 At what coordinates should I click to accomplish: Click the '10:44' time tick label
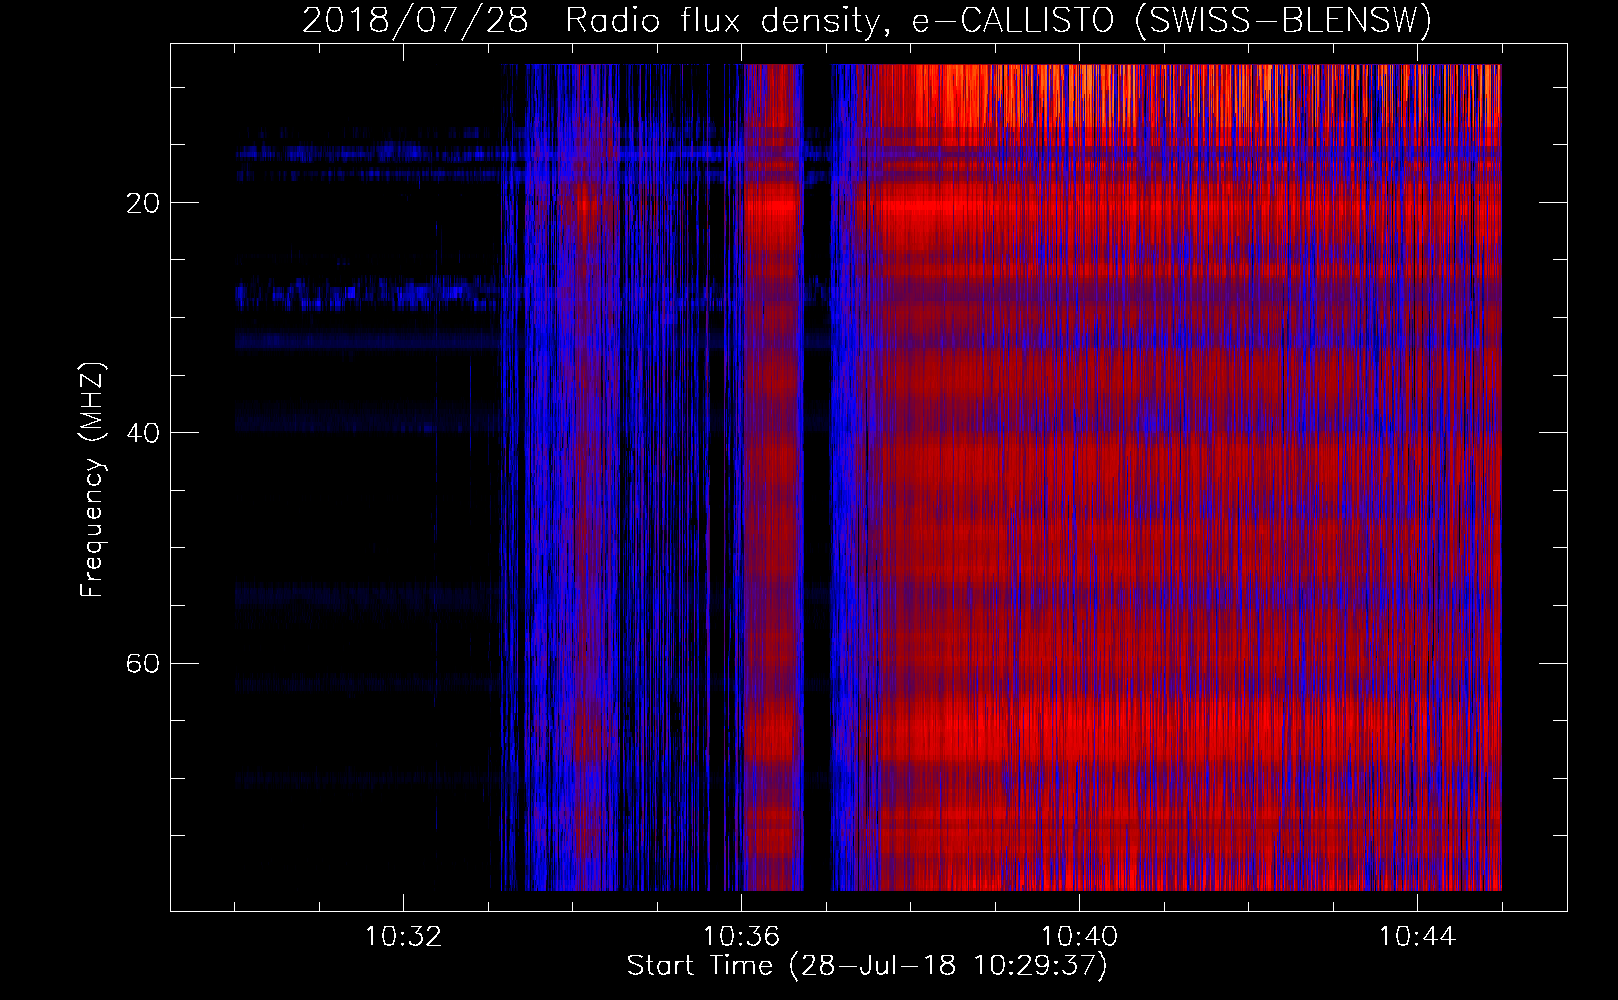point(1417,937)
